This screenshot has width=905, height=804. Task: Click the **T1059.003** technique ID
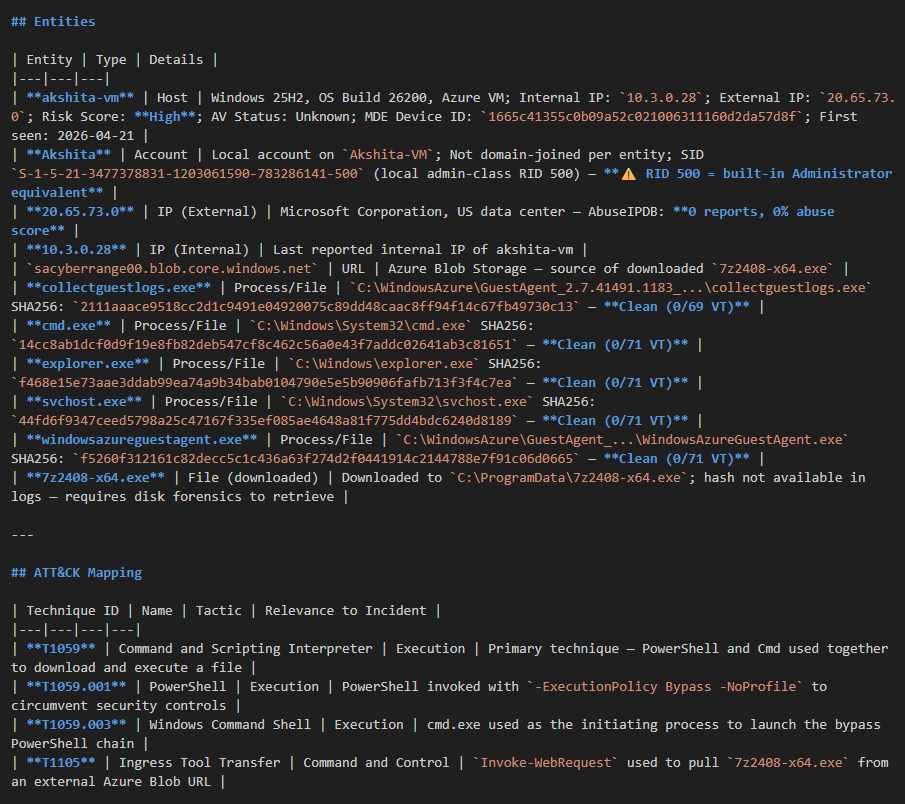tap(76, 726)
